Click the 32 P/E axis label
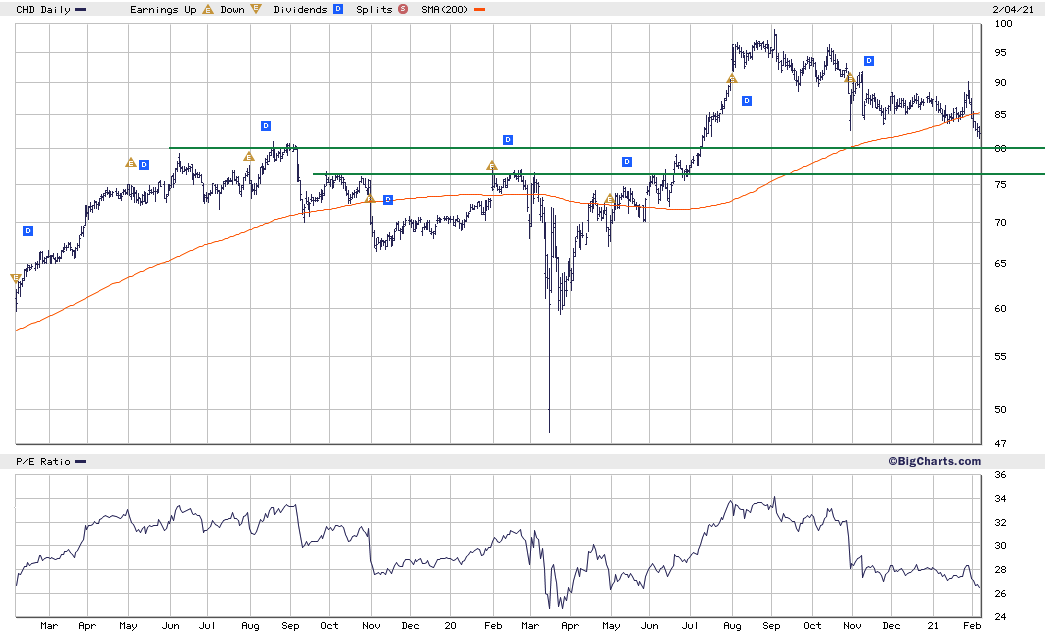Viewport: 1045px width, 635px height. point(1000,522)
